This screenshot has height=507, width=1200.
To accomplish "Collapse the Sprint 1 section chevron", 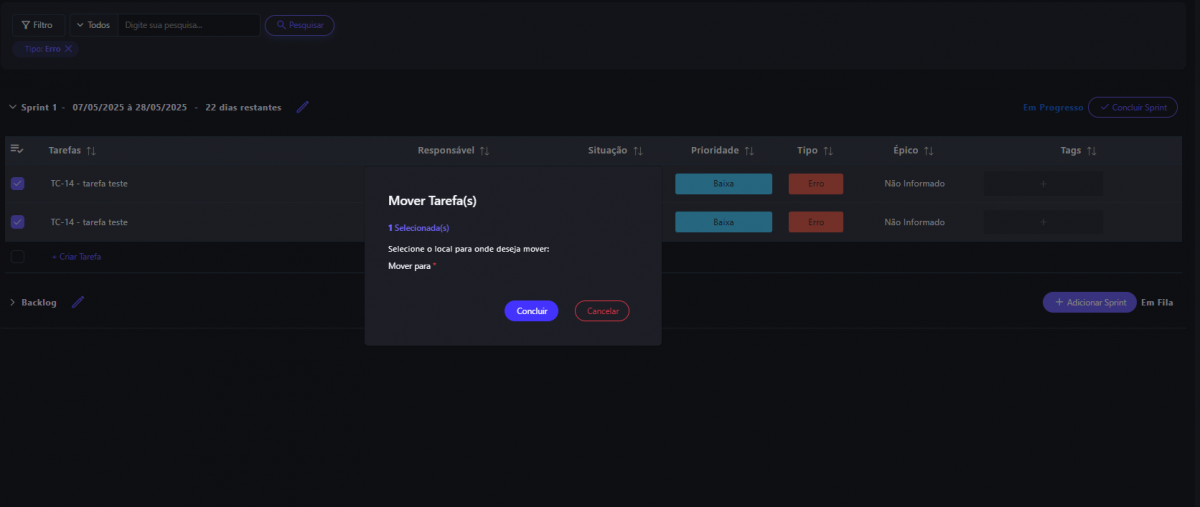I will pyautogui.click(x=12, y=107).
